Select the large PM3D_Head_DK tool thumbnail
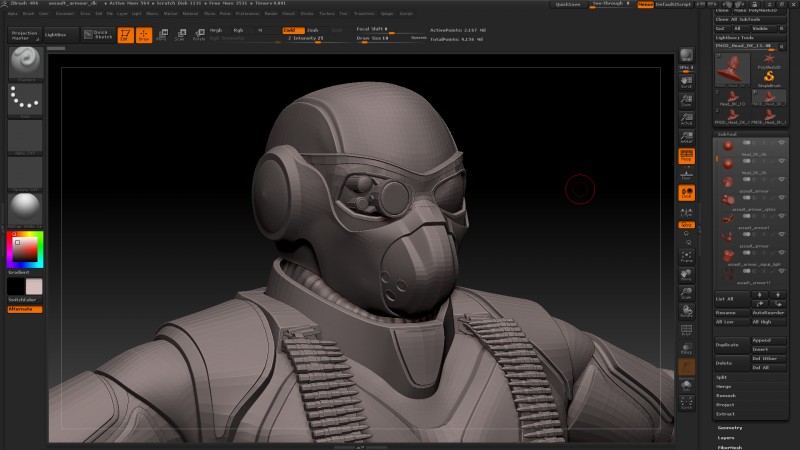 click(732, 69)
